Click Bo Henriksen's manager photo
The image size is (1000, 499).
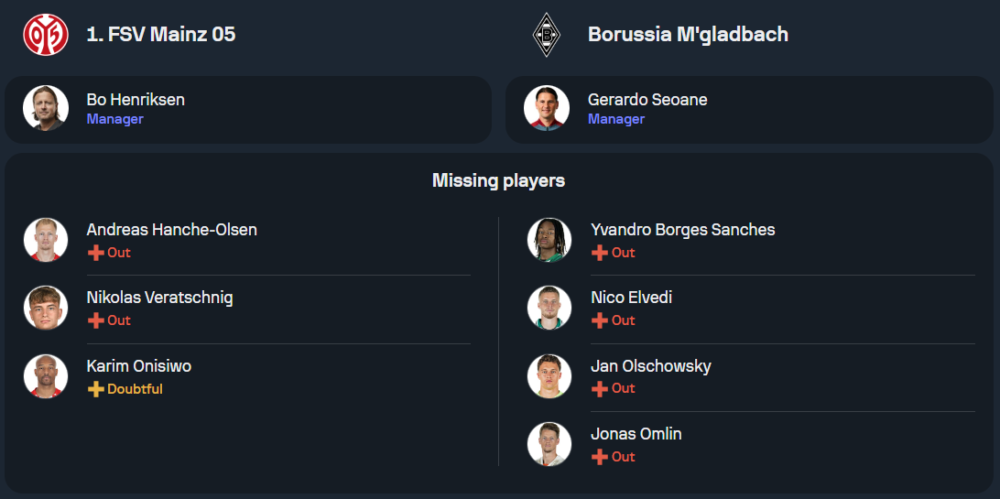pyautogui.click(x=46, y=108)
